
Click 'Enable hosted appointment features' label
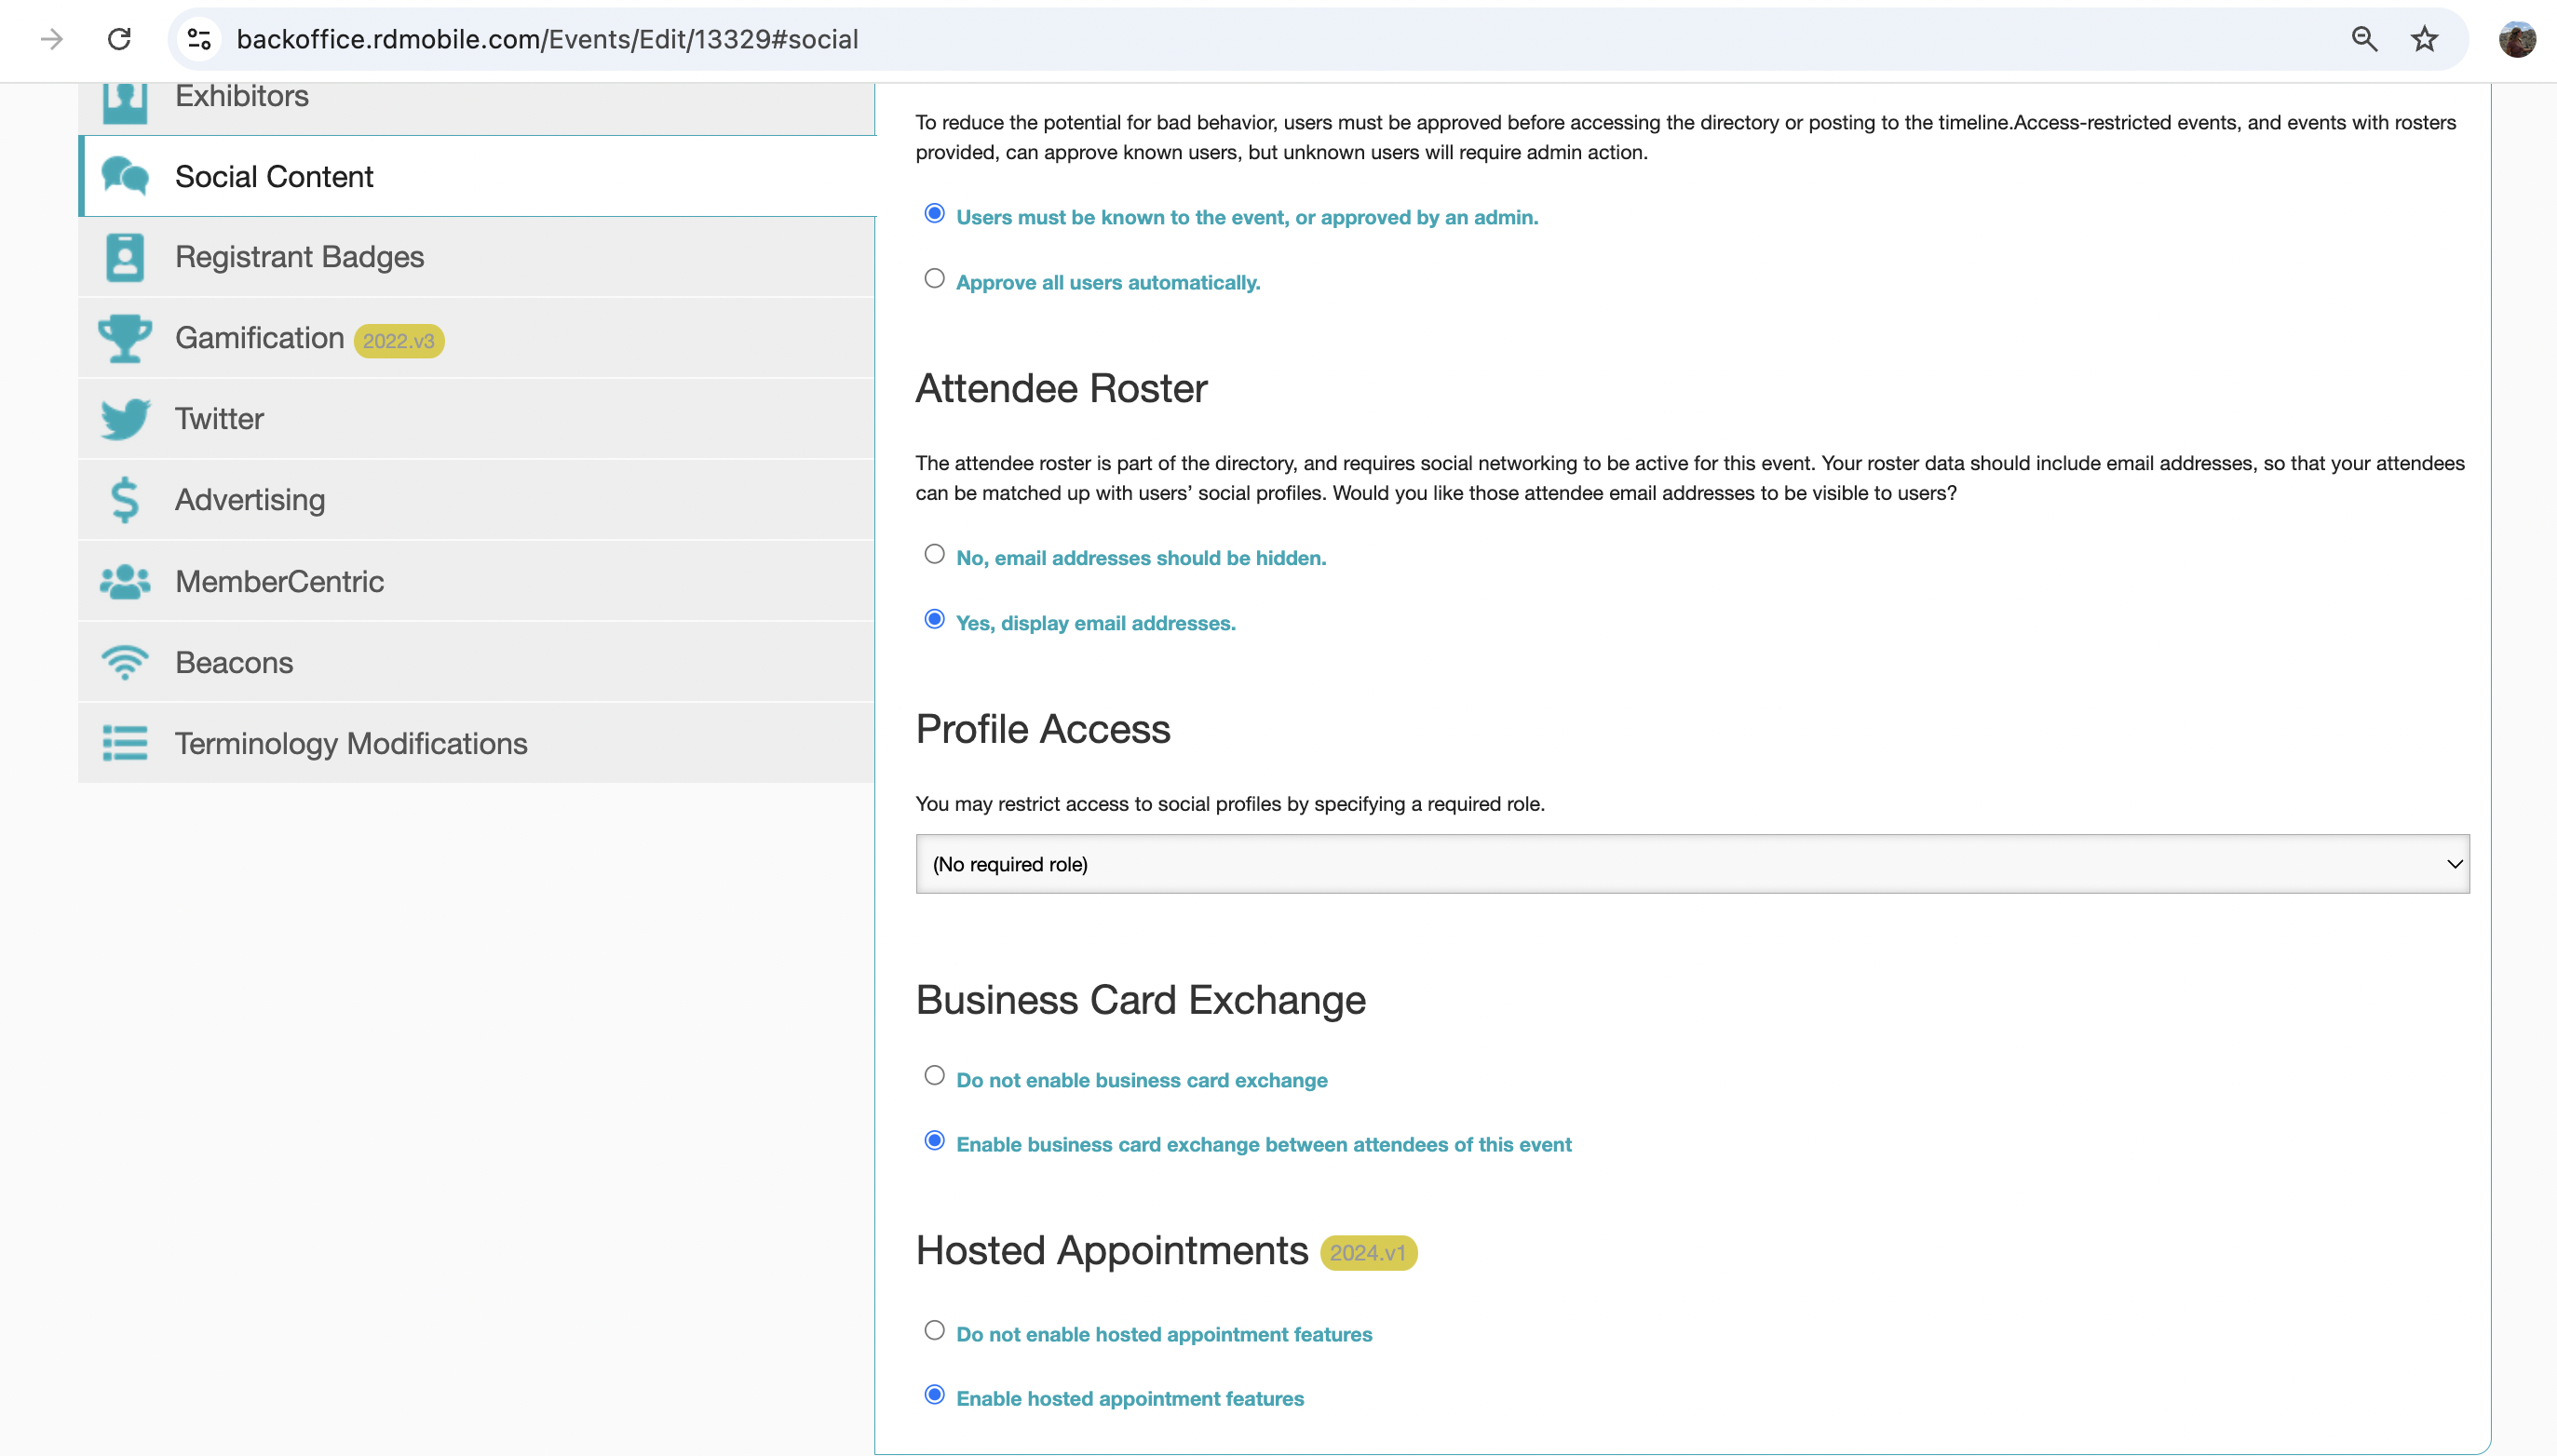tap(1129, 1399)
